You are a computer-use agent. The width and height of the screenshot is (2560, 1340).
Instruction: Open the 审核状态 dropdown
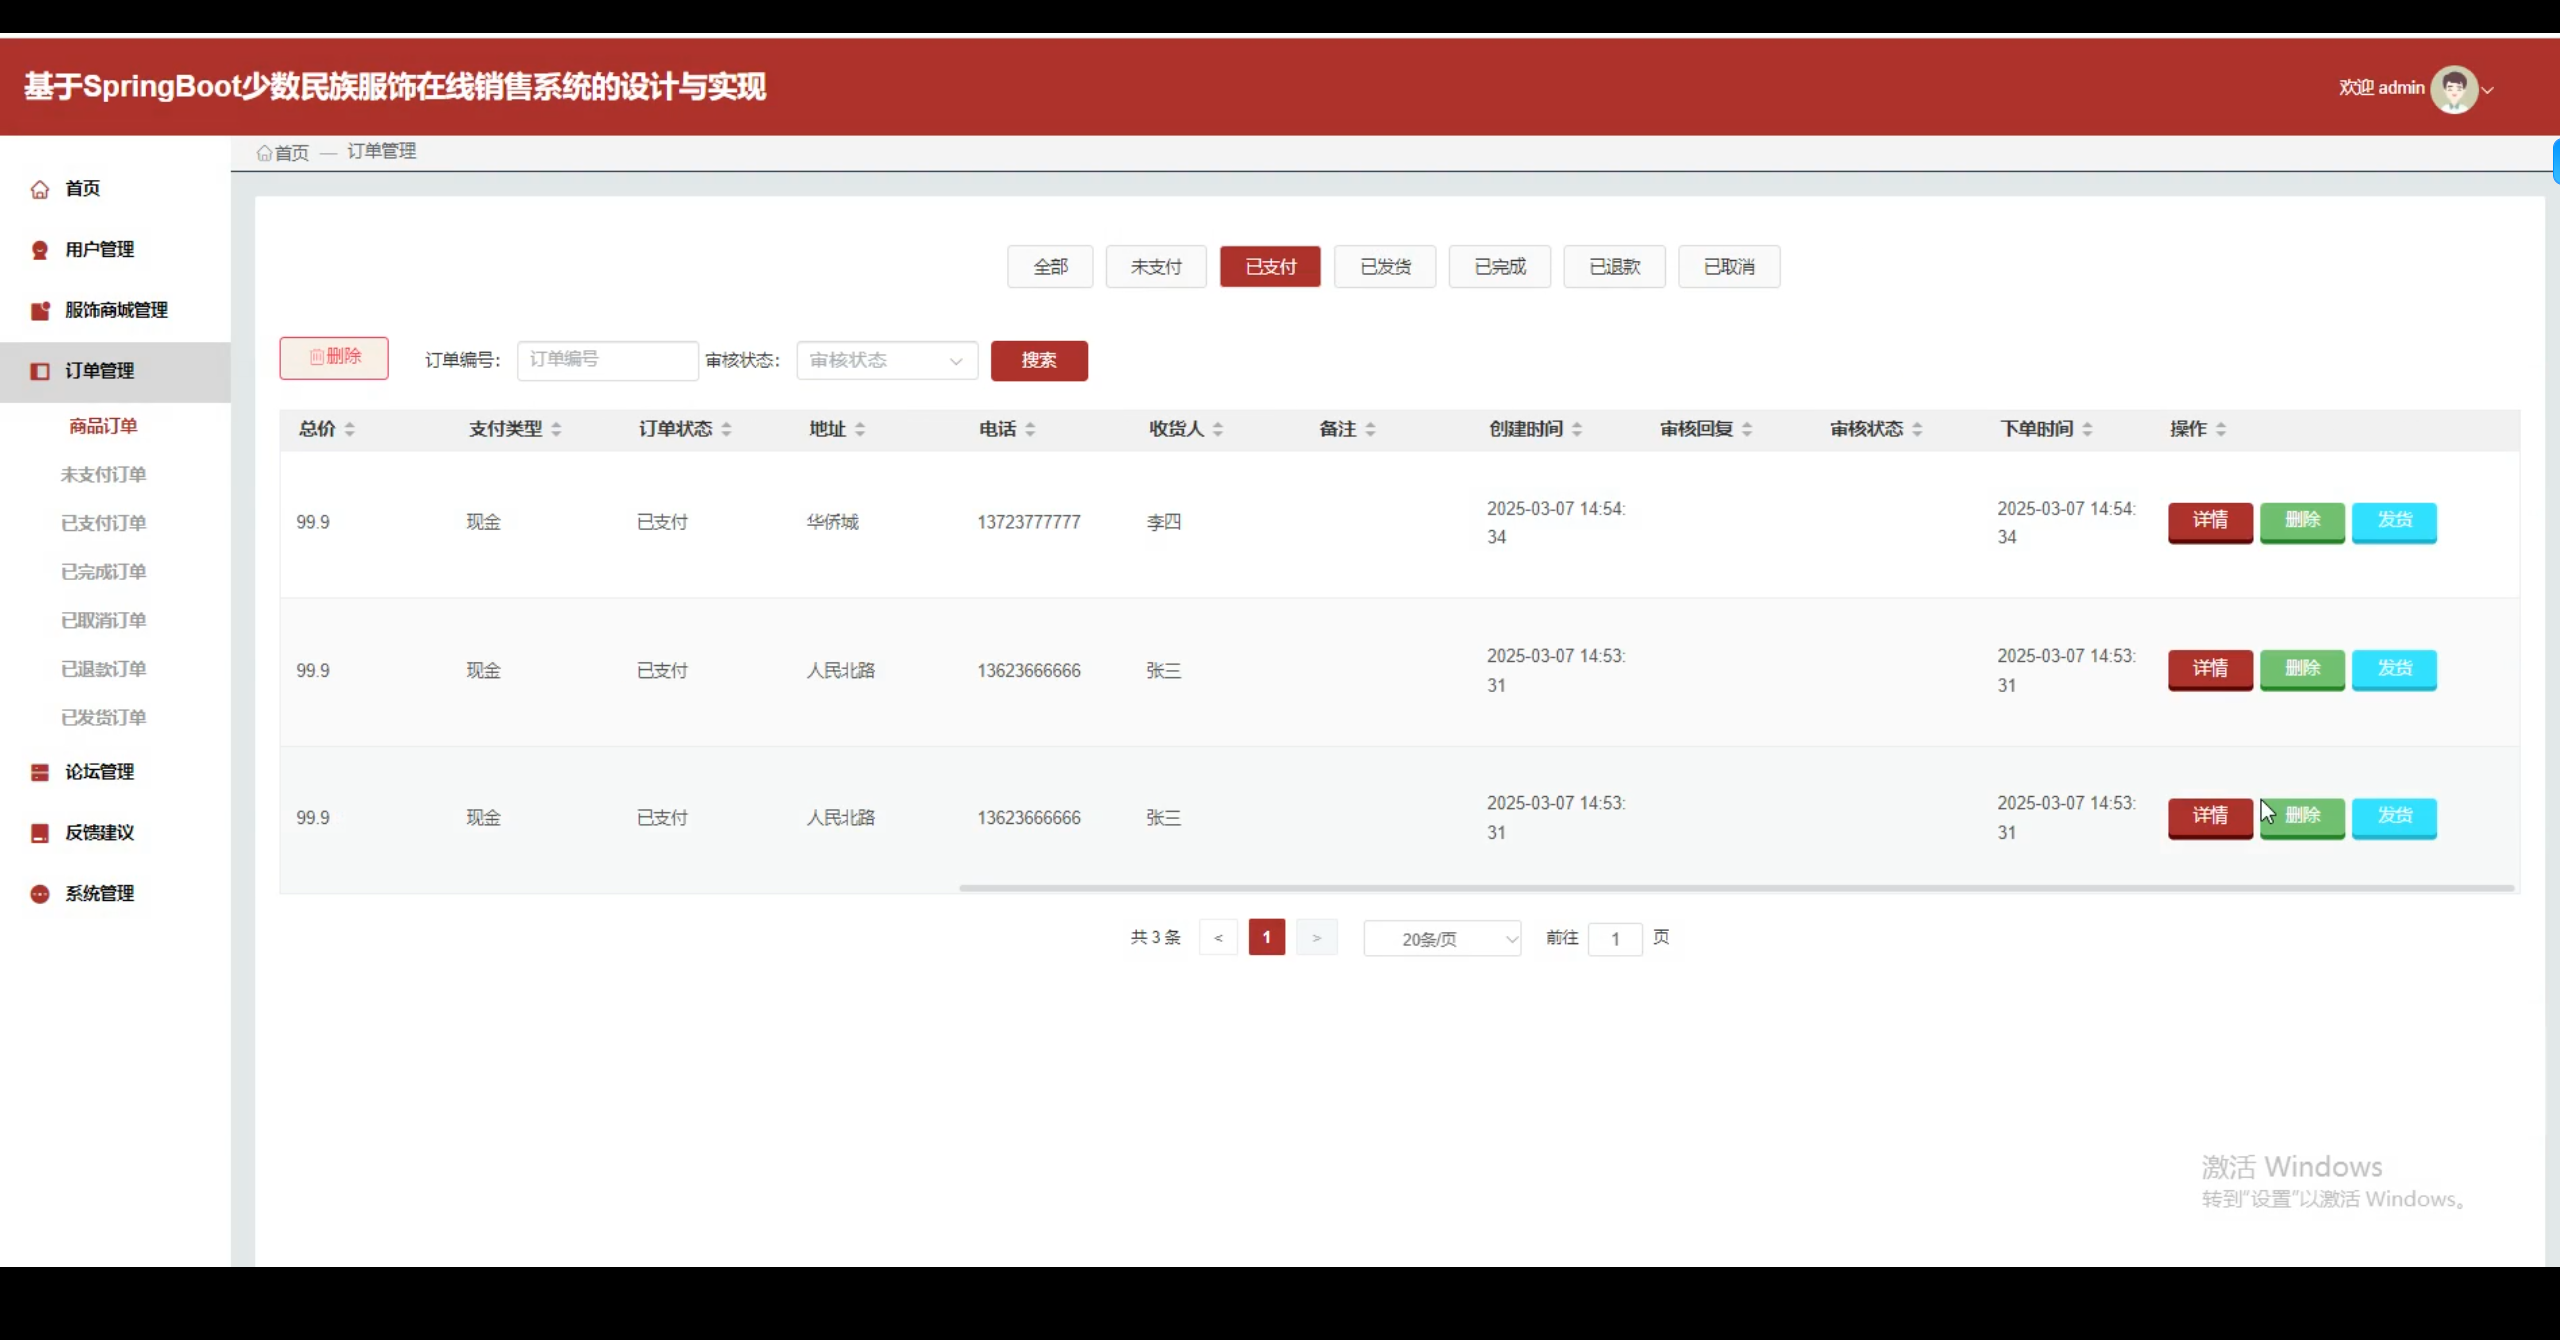[x=886, y=360]
